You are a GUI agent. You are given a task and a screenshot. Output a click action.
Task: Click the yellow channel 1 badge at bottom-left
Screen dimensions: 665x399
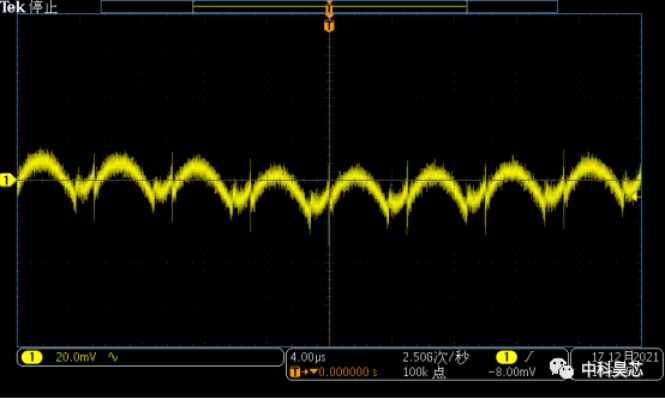click(32, 357)
